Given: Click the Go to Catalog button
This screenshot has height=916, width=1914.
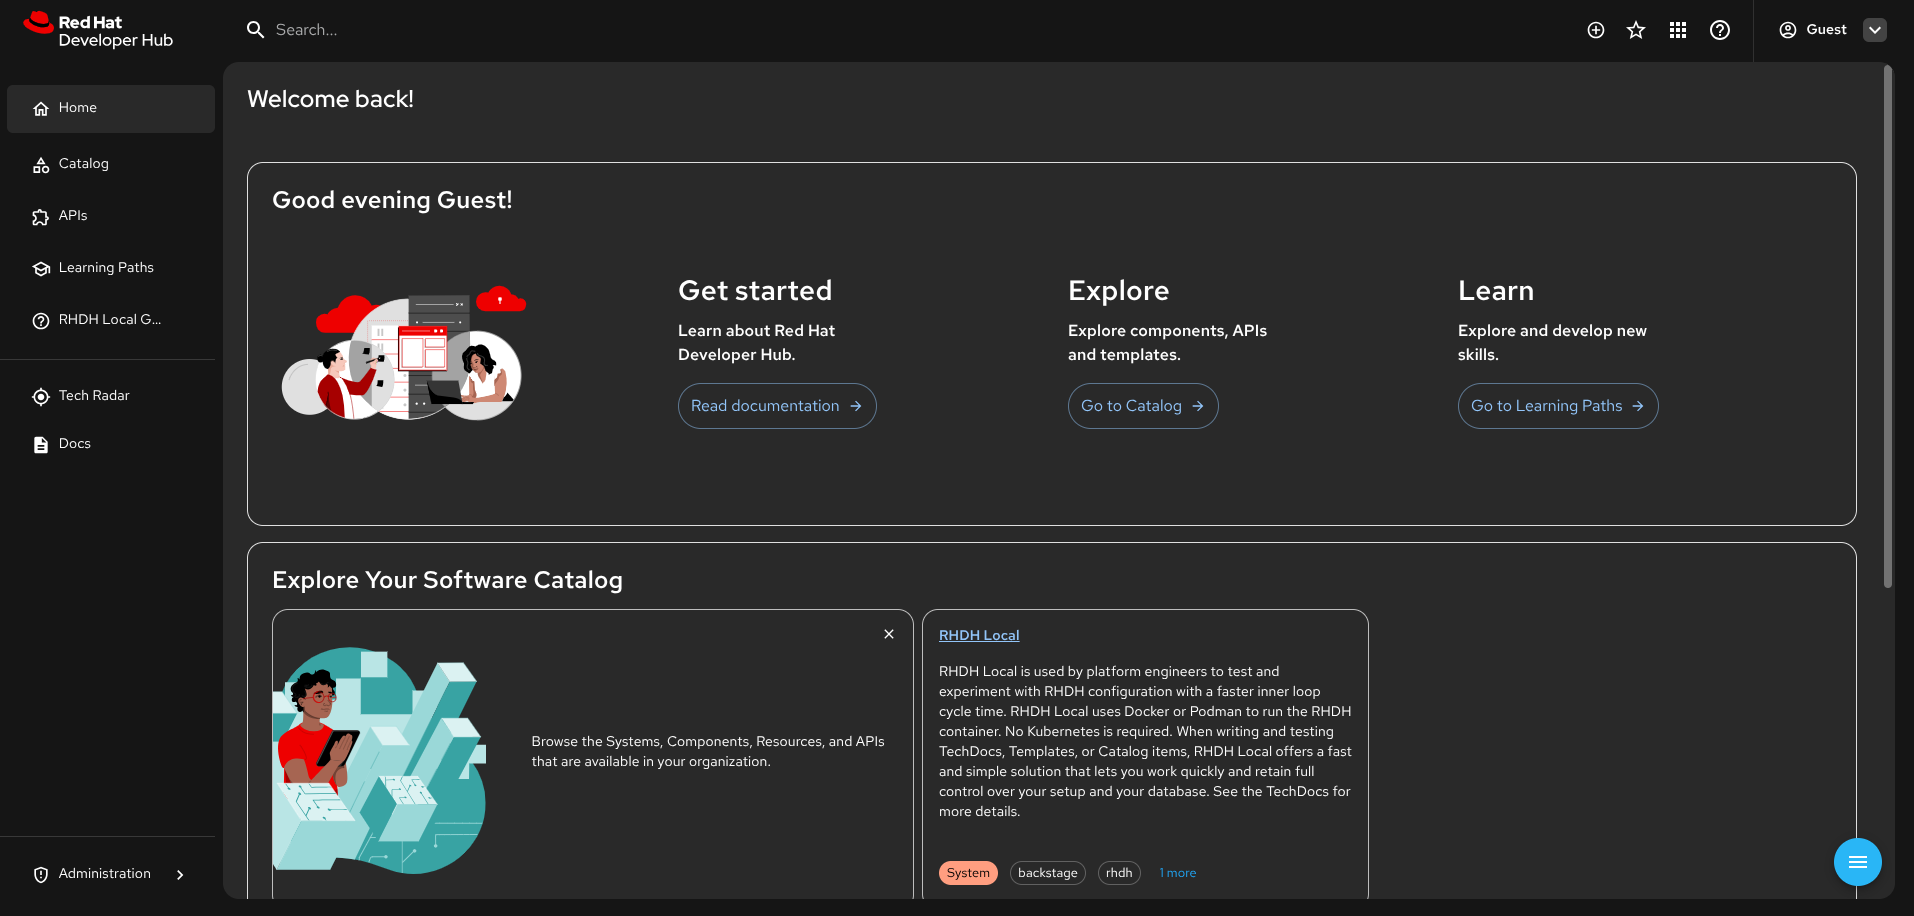Looking at the screenshot, I should click(x=1143, y=406).
